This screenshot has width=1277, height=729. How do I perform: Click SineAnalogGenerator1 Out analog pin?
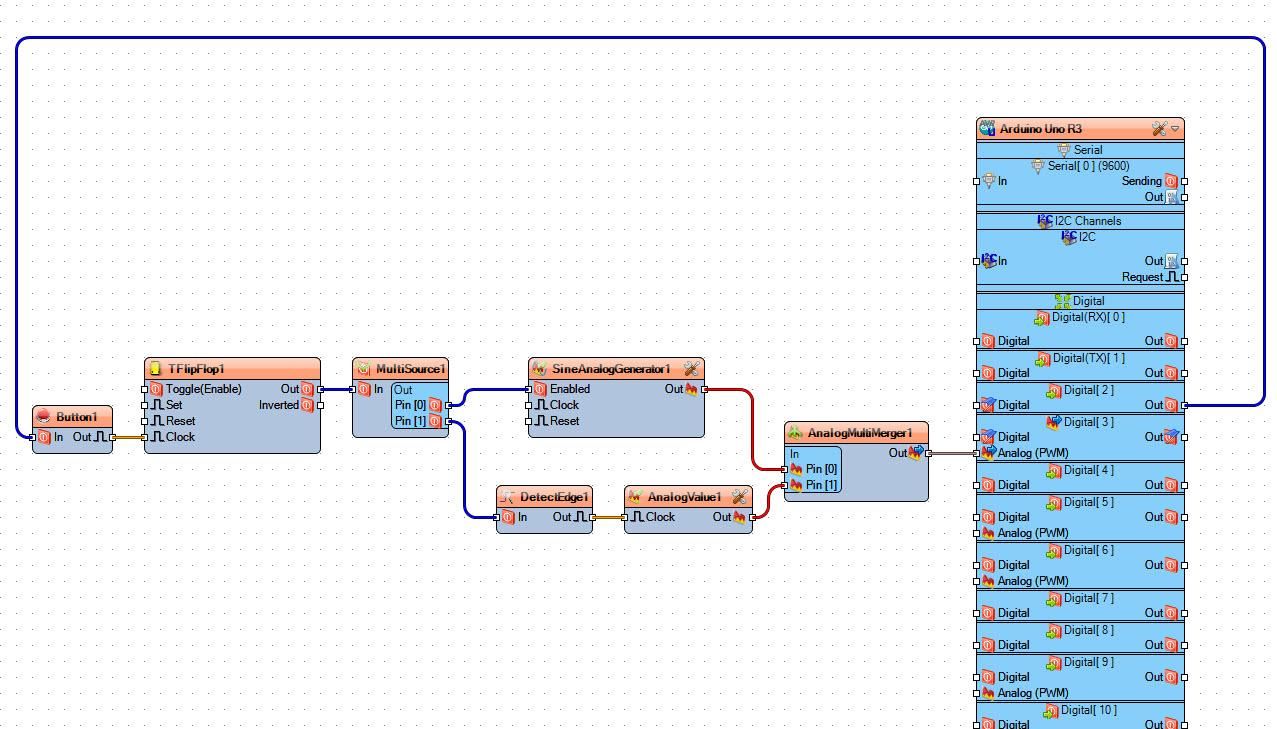(x=704, y=389)
